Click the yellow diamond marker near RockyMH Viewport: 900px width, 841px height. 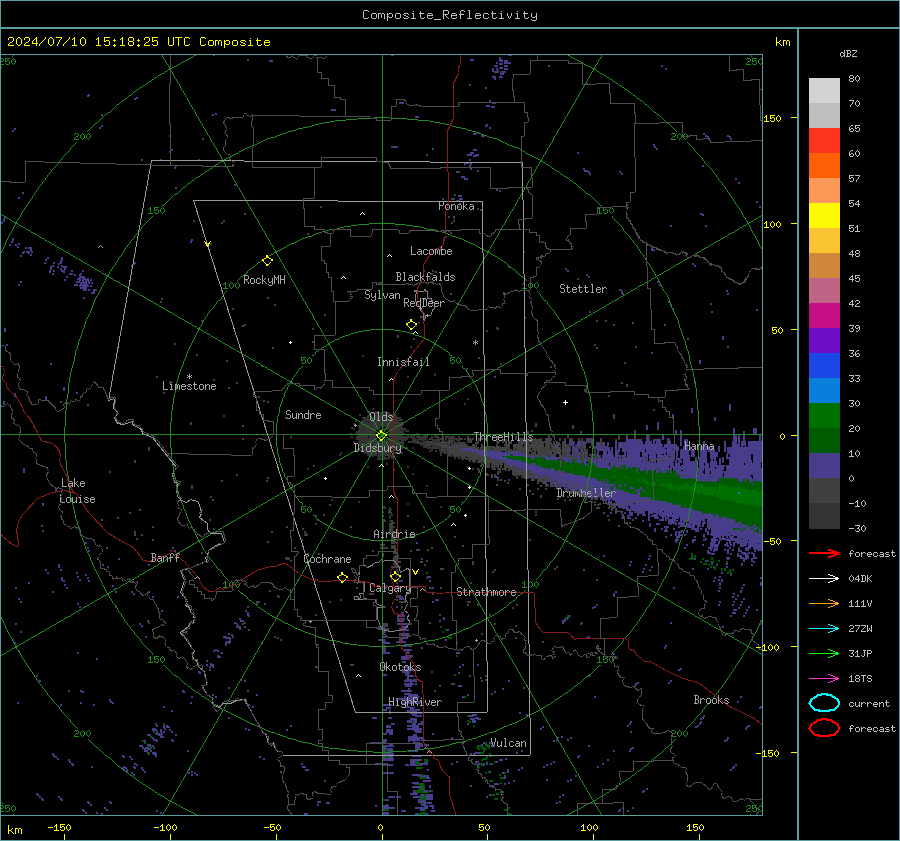(267, 261)
